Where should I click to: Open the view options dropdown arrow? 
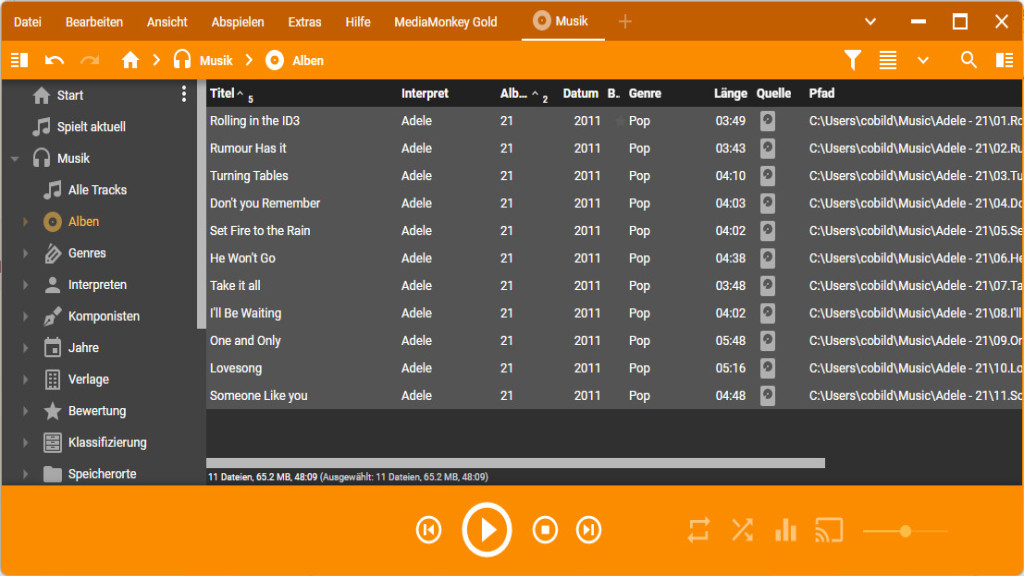[x=923, y=61]
